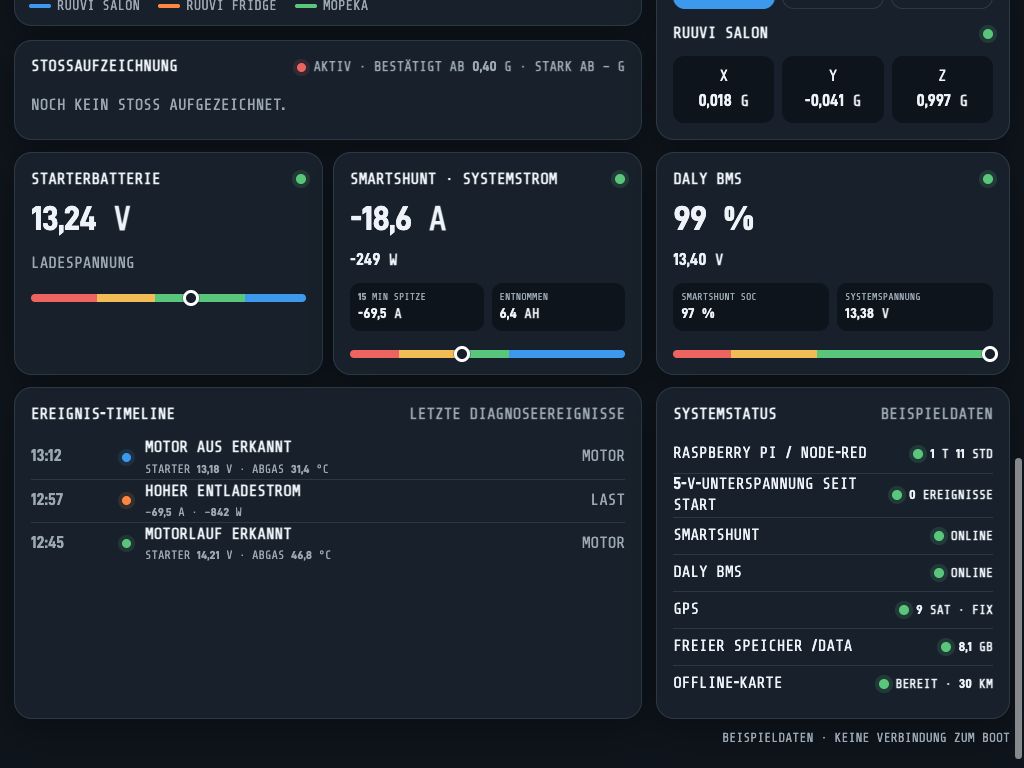Viewport: 1024px width, 768px height.
Task: Click the Last tag on Hoher Entladestrom row
Action: tap(607, 500)
